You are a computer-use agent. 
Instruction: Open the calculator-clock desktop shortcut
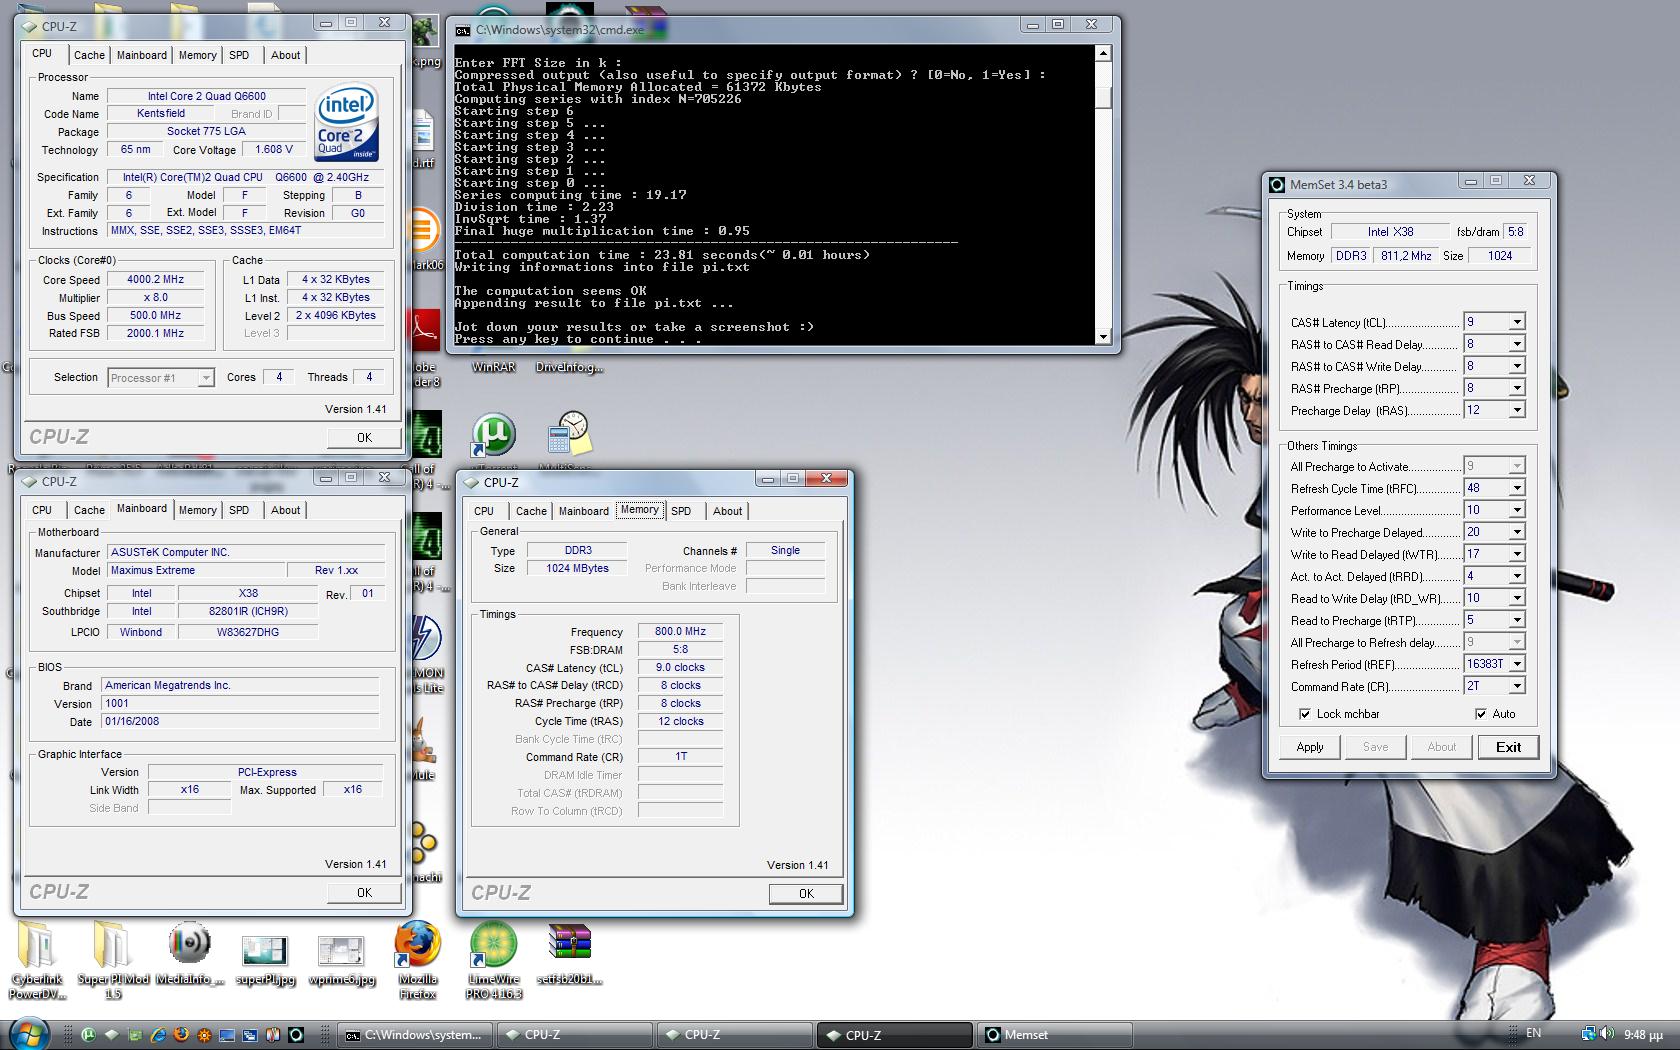click(x=570, y=434)
